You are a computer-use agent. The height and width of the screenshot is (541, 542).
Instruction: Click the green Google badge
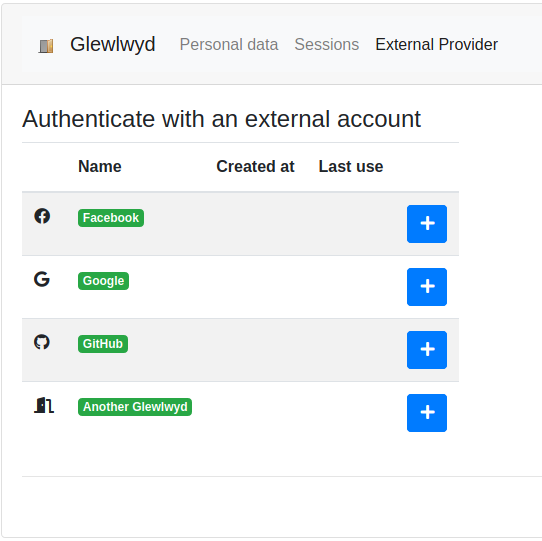pos(103,281)
